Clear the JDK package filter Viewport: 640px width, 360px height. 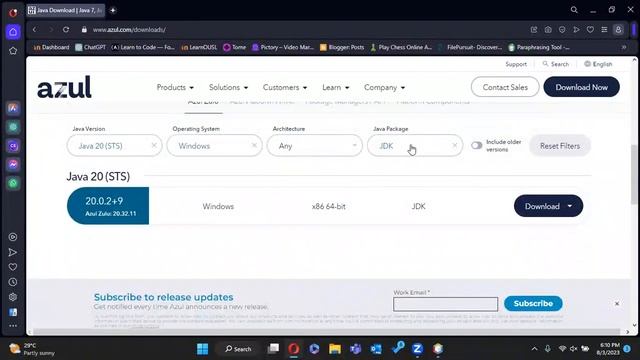[x=455, y=145]
